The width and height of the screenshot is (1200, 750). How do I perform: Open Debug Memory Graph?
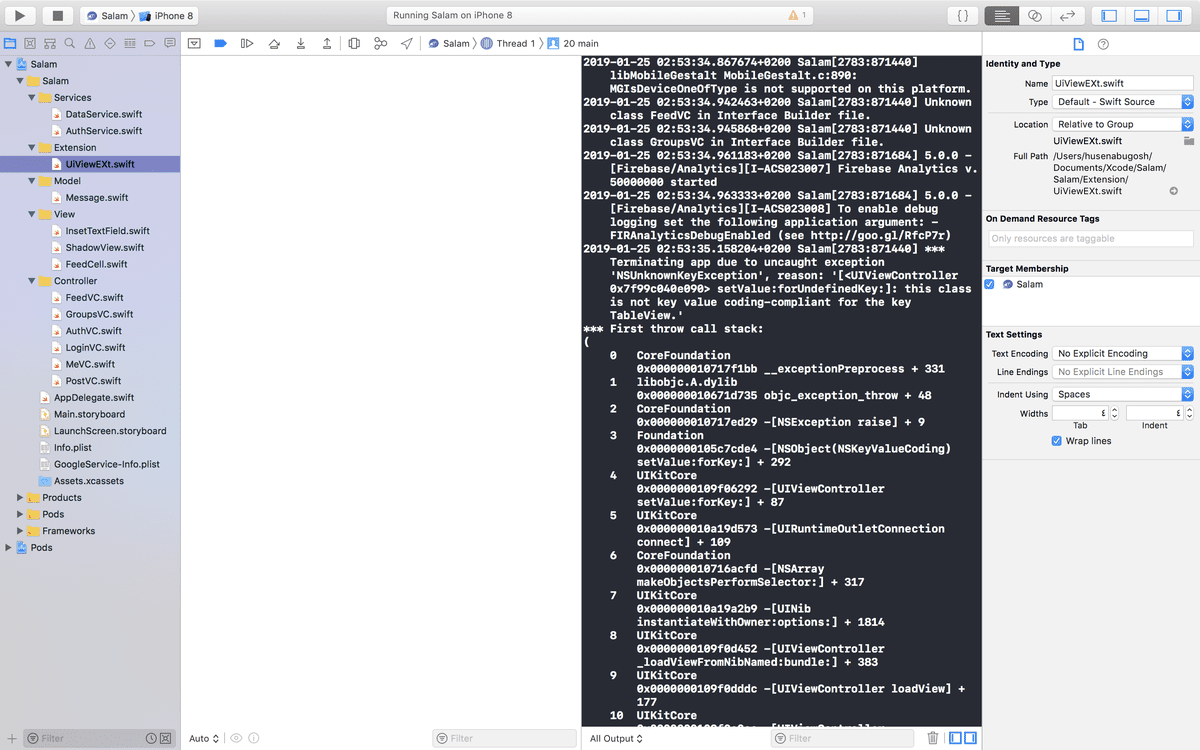(x=380, y=43)
